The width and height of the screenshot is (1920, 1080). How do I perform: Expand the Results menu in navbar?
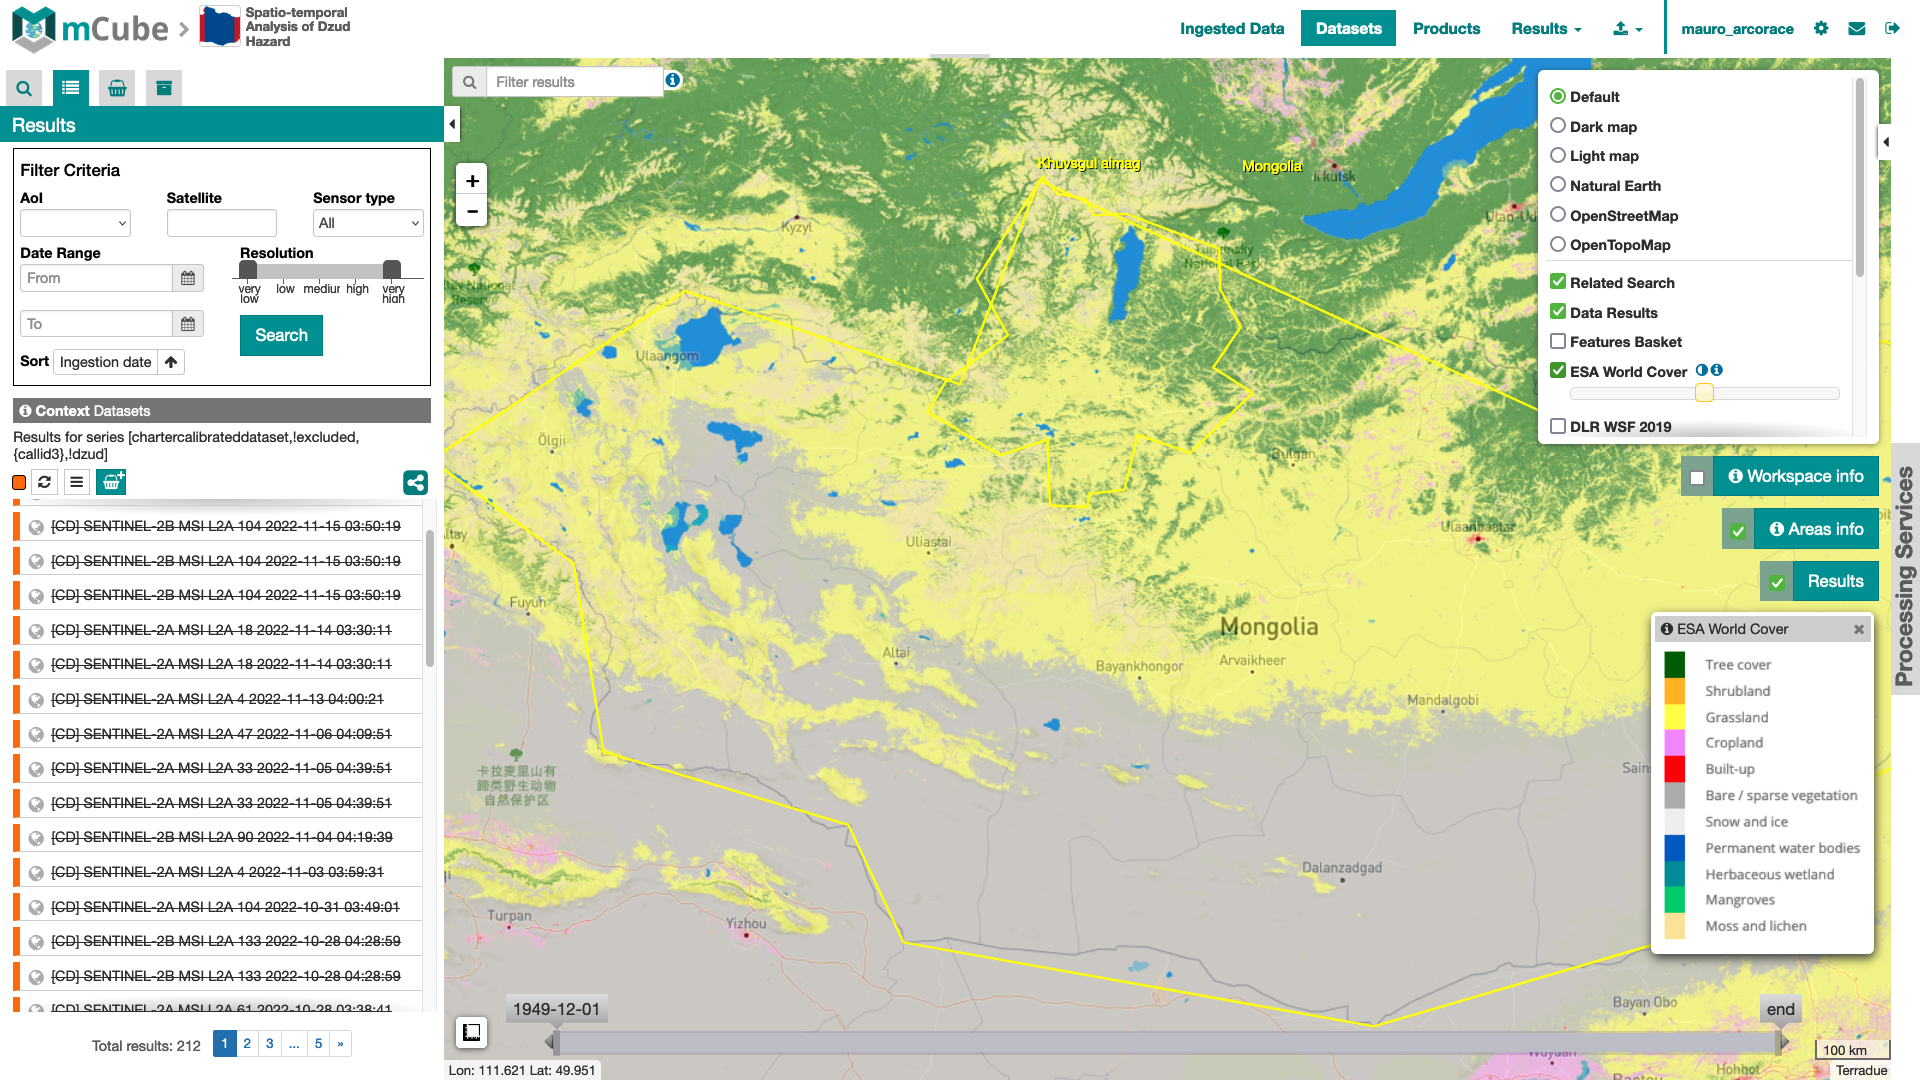coord(1546,29)
